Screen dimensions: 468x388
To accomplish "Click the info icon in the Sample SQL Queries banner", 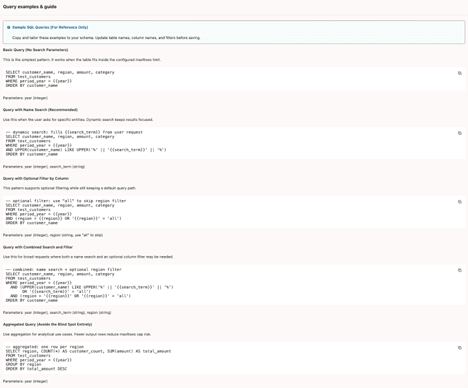I will click(9, 27).
